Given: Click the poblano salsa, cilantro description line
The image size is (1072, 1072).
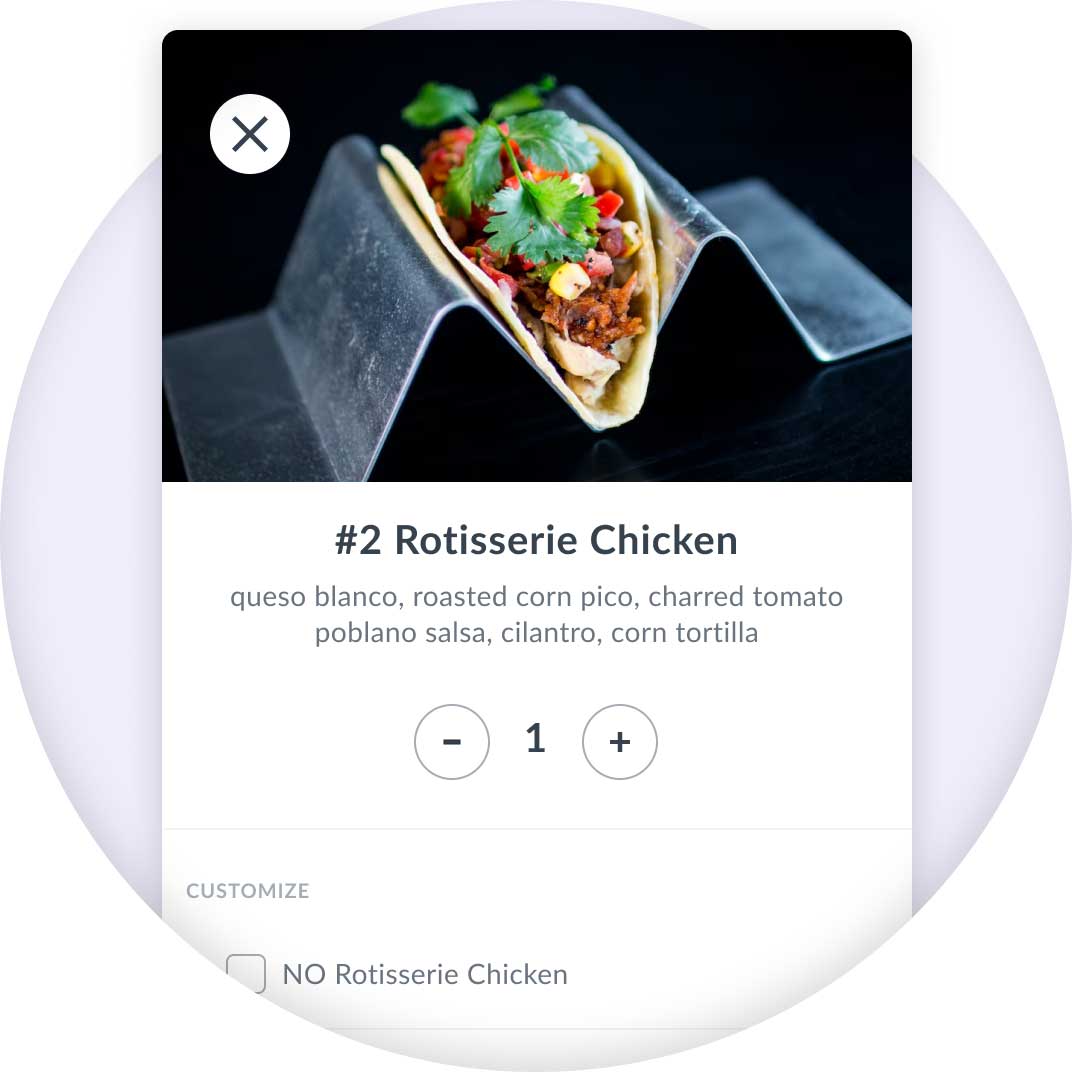Looking at the screenshot, I should pyautogui.click(x=537, y=632).
